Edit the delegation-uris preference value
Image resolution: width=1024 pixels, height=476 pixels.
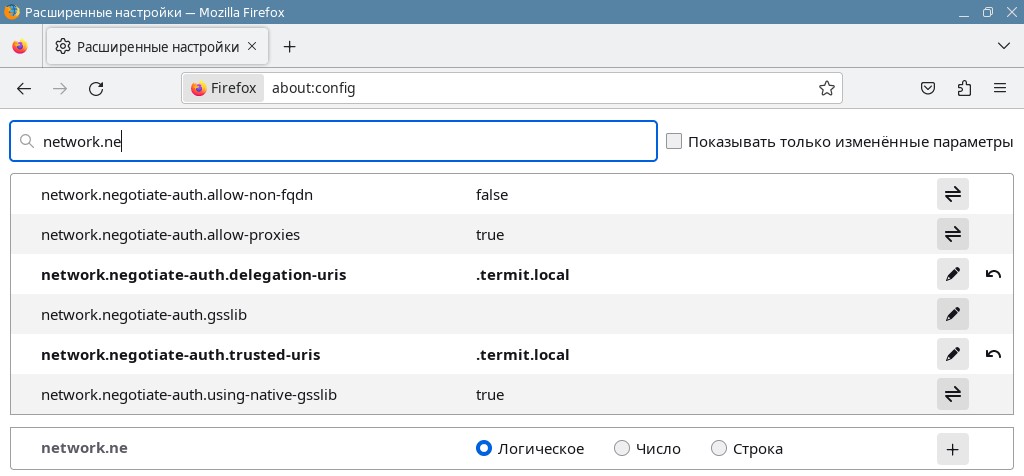[x=953, y=274]
